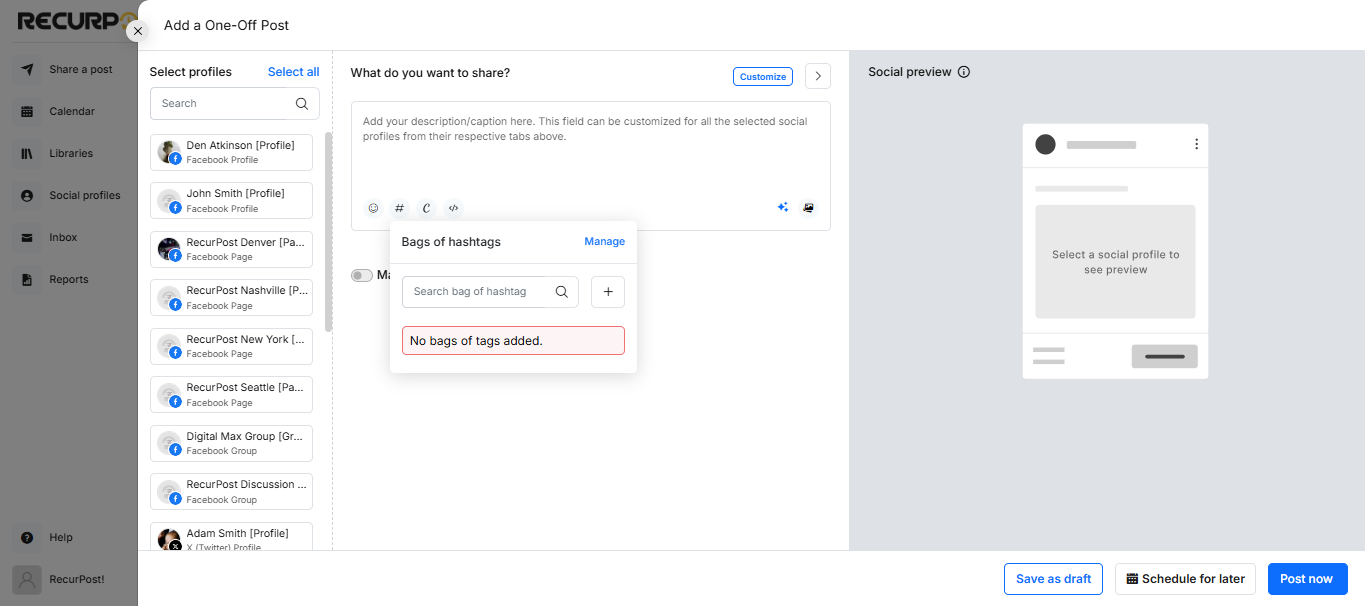Select Digital Max Group Facebook Group
Screen dimensions: 1365x606
pyautogui.click(x=231, y=443)
